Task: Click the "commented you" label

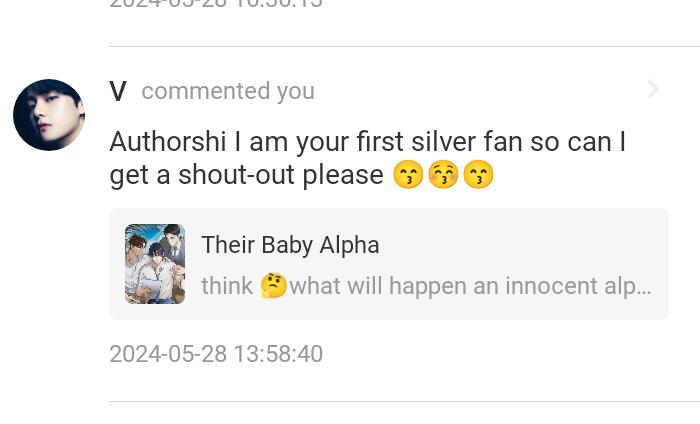Action: 228,91
